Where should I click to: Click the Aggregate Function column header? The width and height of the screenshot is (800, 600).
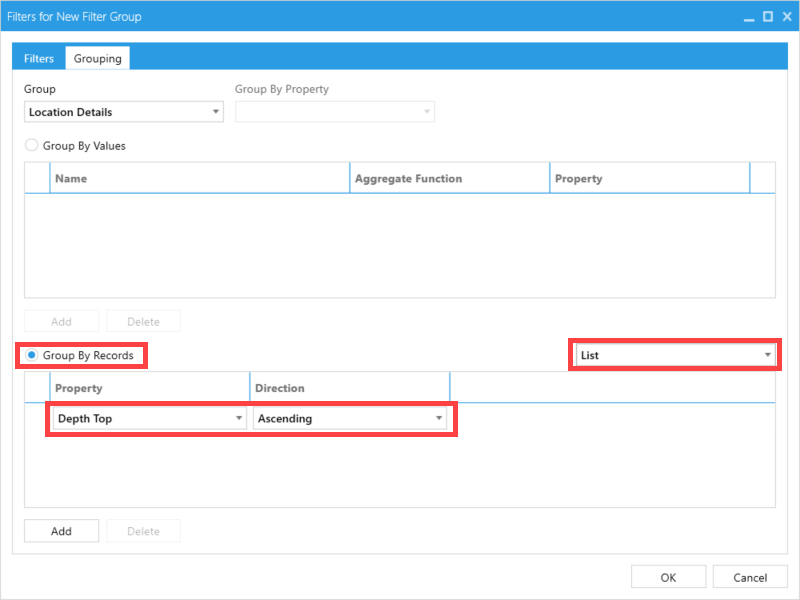[x=449, y=179]
